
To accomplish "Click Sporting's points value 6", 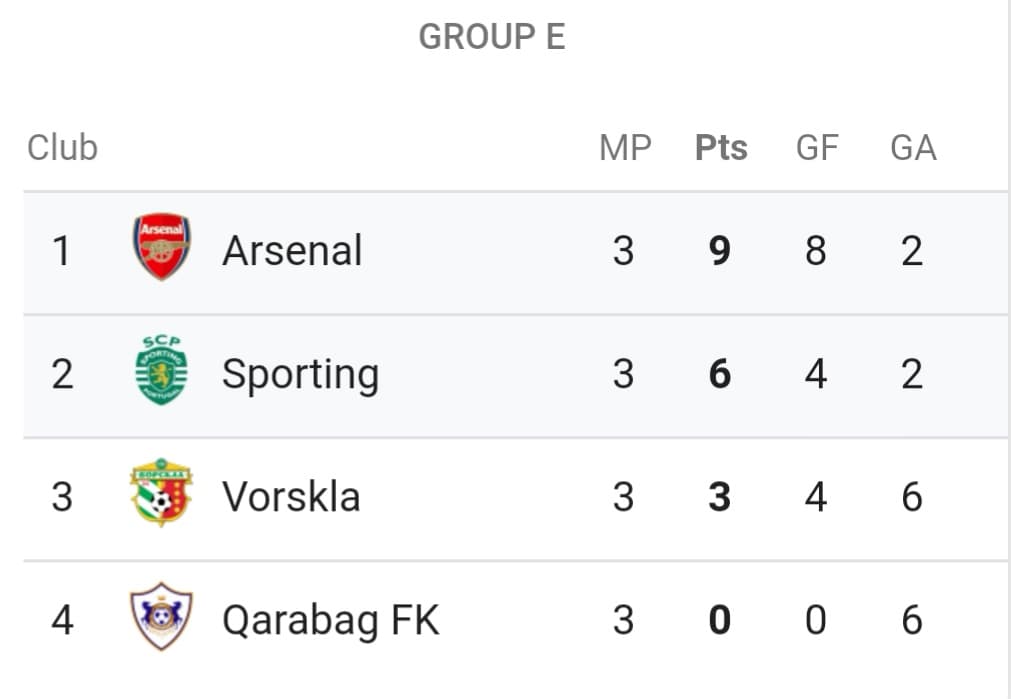I will point(720,374).
